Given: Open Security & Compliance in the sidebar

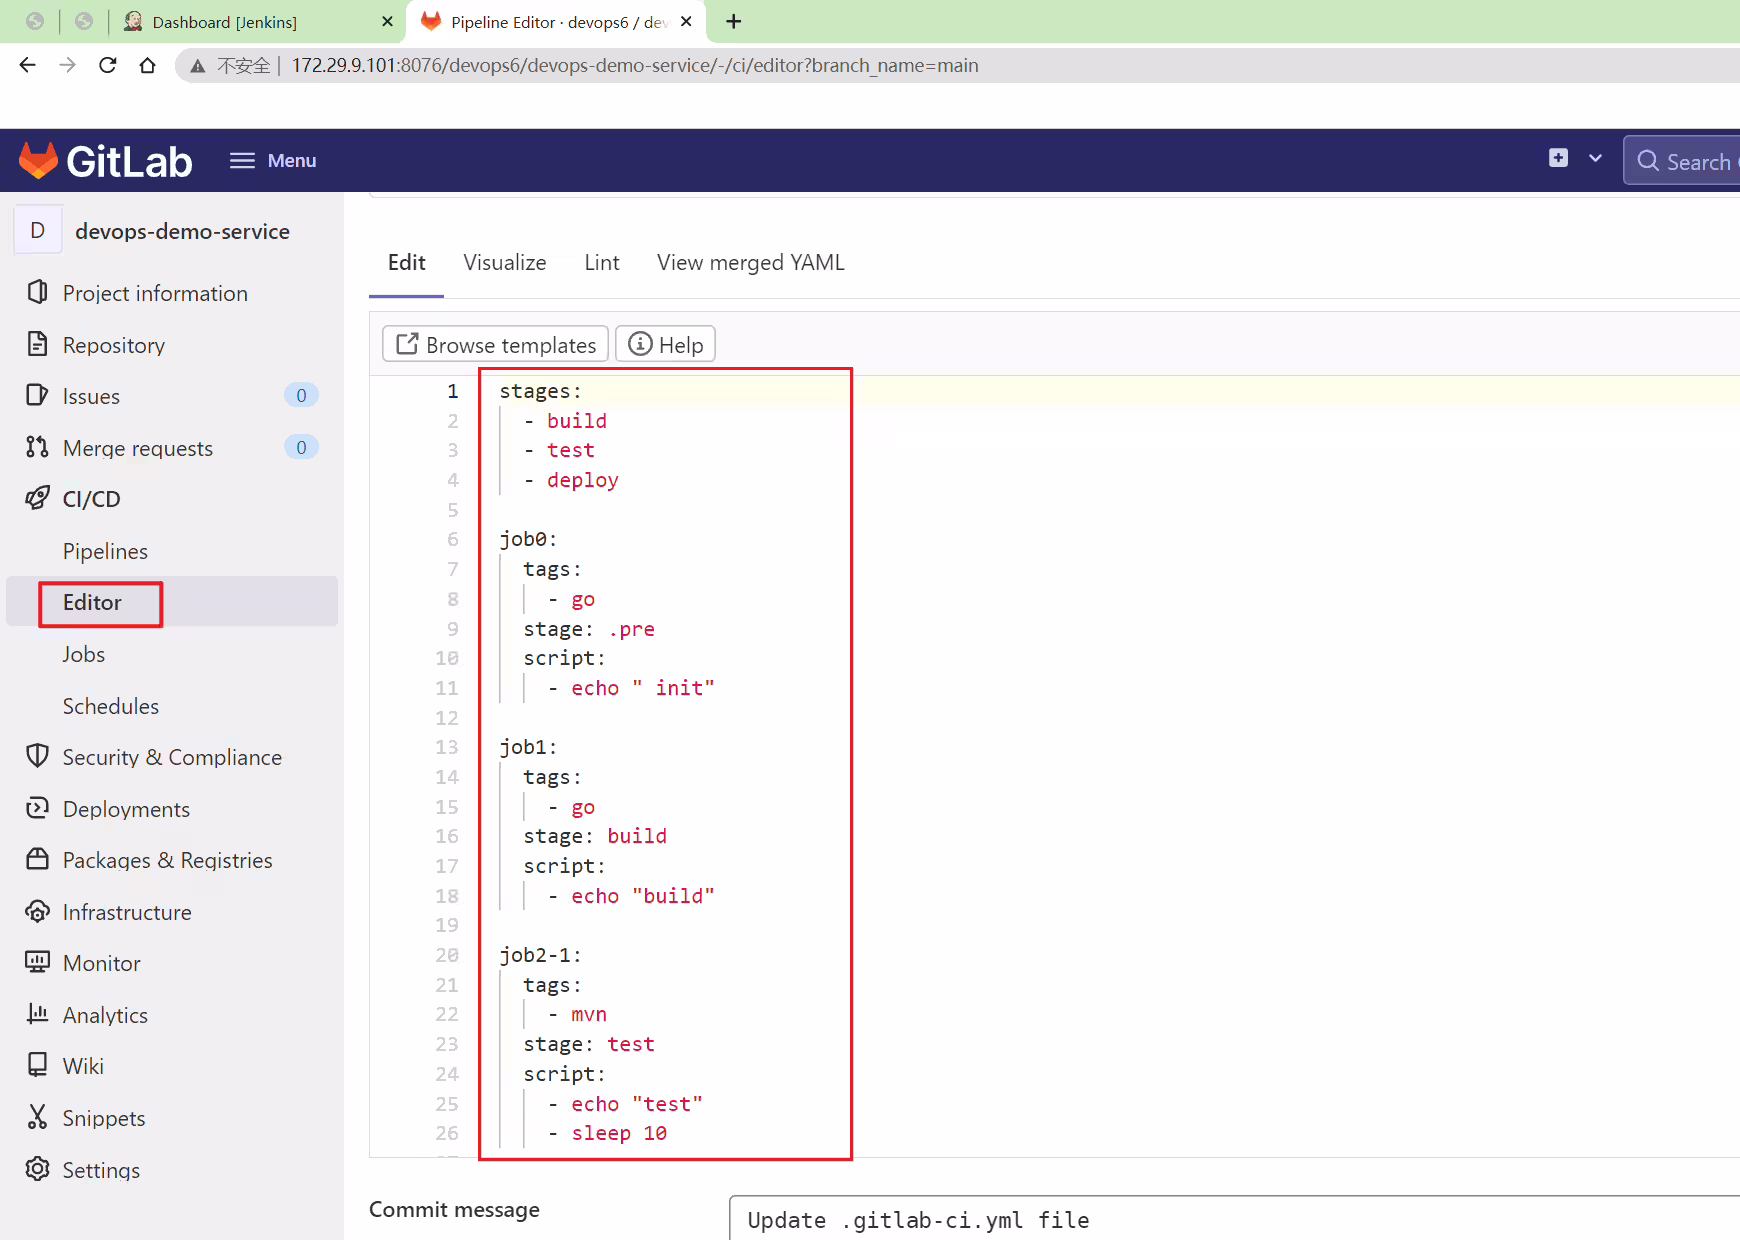Looking at the screenshot, I should [x=172, y=757].
